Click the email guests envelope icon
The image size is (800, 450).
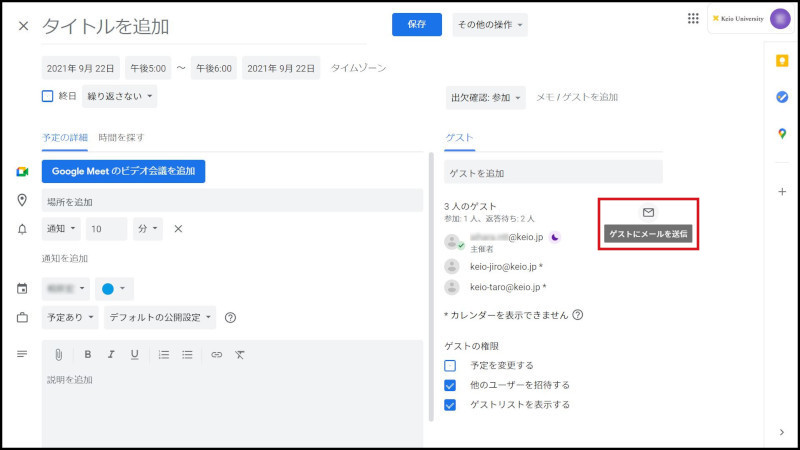pos(647,213)
